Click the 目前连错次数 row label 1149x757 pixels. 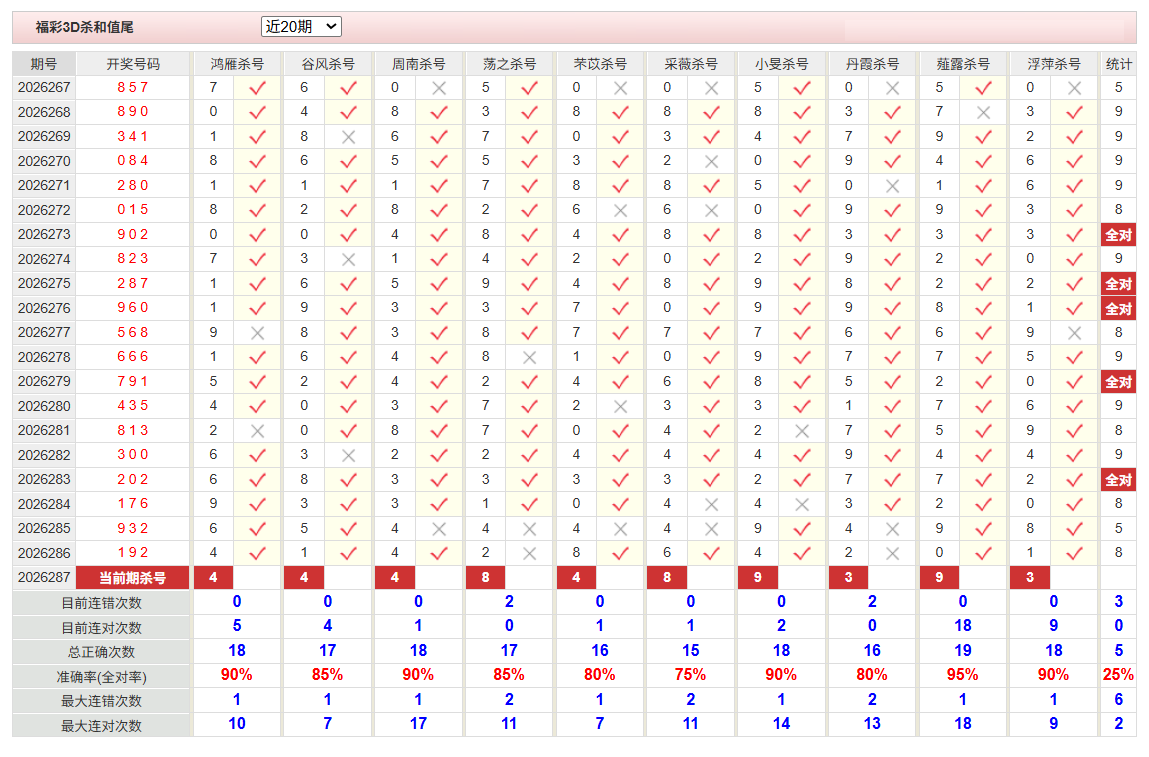tap(101, 603)
